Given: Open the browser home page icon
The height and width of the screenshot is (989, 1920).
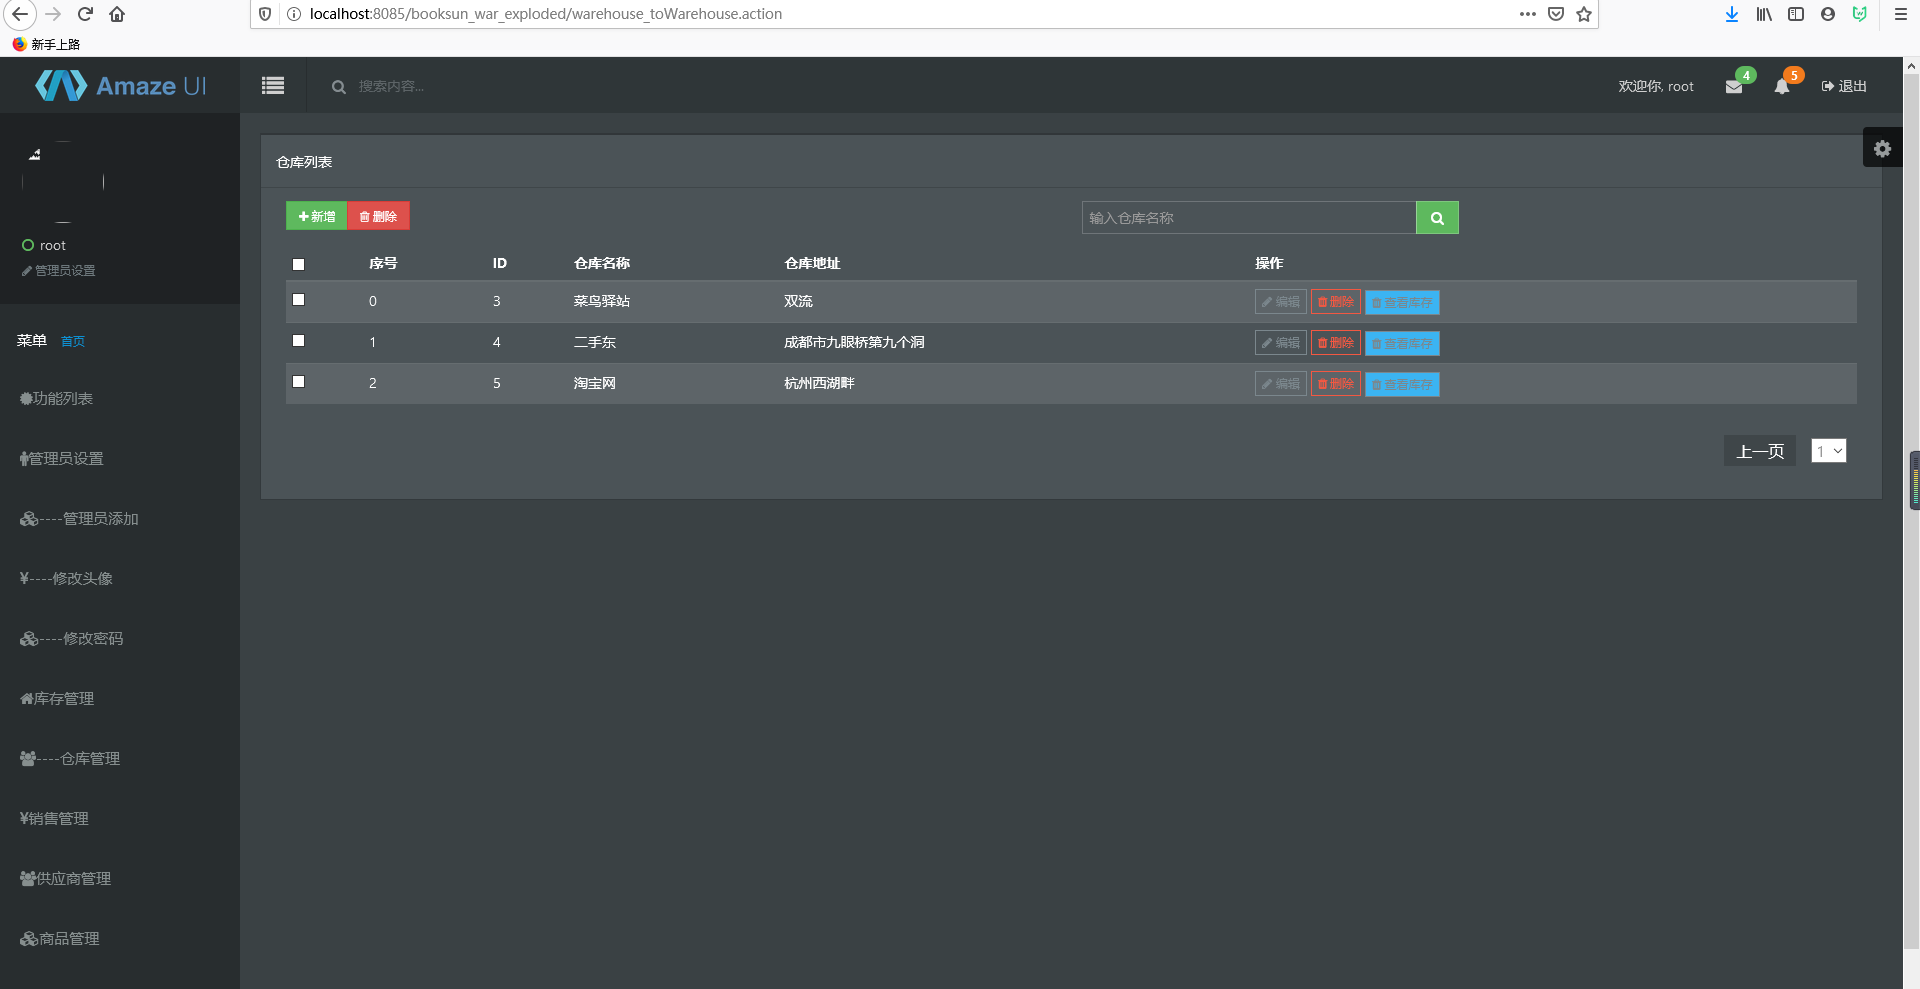Looking at the screenshot, I should click(x=117, y=14).
